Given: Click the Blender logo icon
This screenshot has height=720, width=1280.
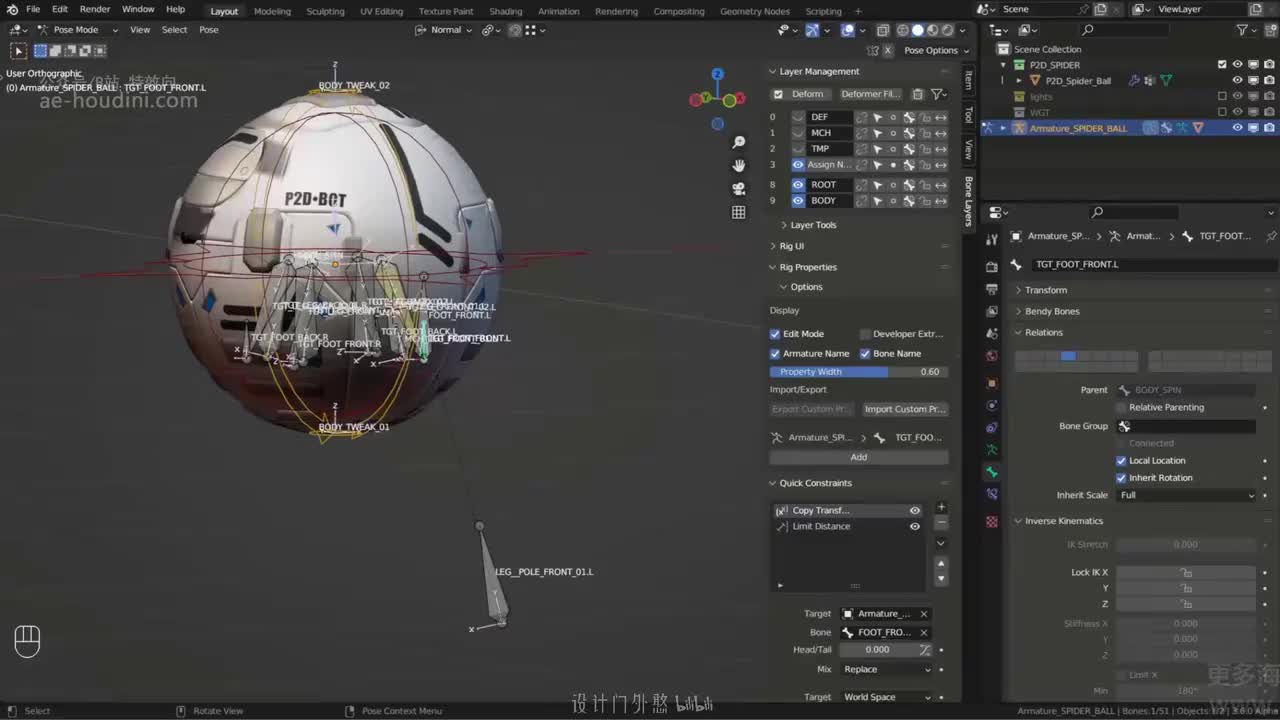Looking at the screenshot, I should 12,9.
